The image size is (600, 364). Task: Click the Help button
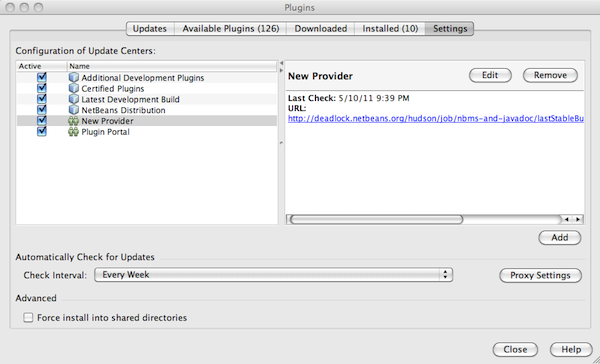571,350
